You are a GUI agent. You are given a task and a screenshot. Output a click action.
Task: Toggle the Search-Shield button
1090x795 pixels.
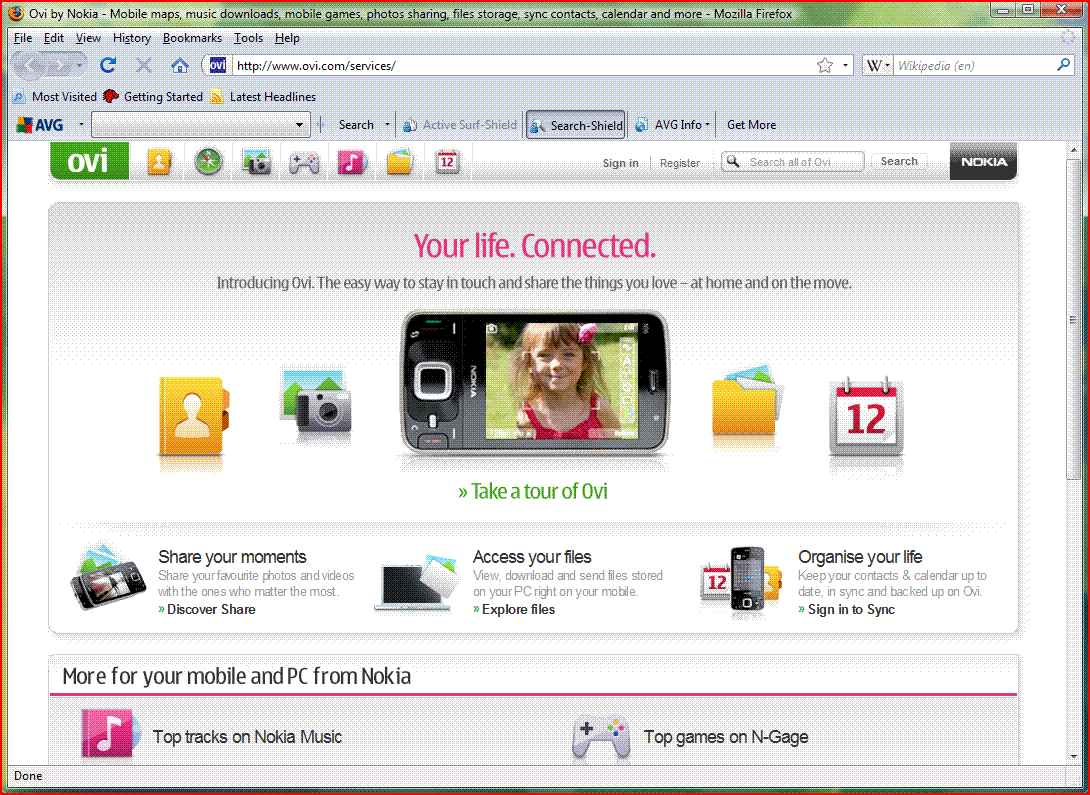pos(576,125)
